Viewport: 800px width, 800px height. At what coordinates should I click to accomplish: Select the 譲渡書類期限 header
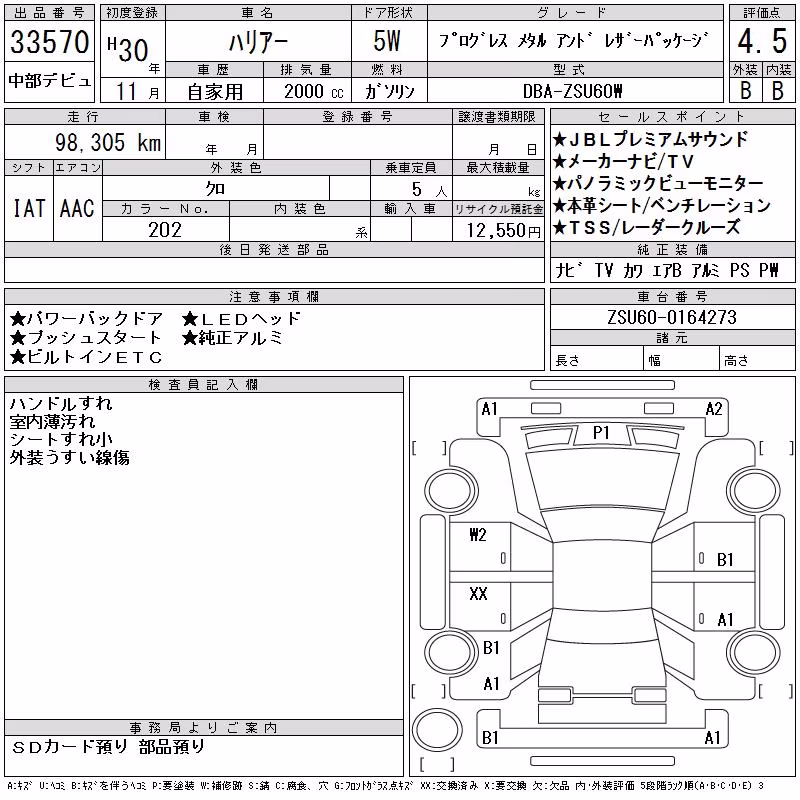[497, 116]
